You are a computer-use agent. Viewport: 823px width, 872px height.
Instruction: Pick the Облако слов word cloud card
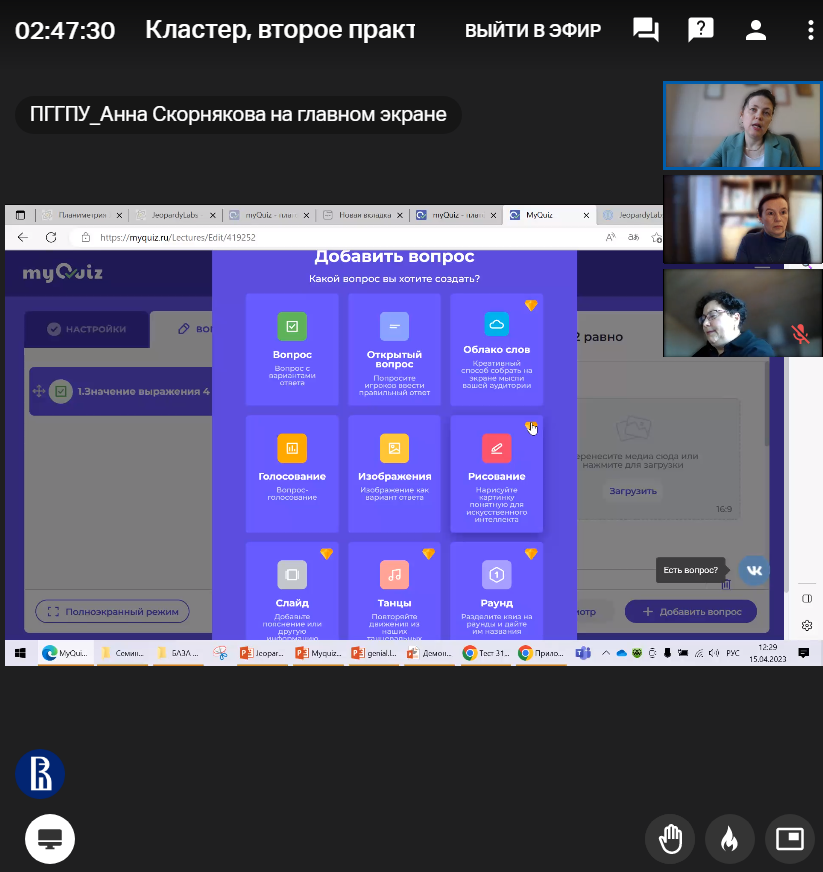(497, 348)
